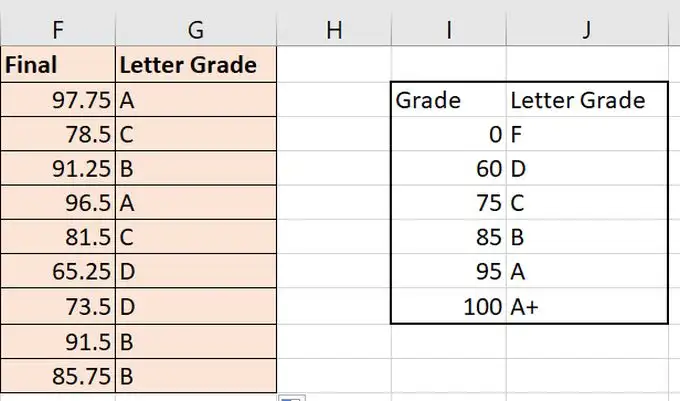Click the A+ letter grade cell
The width and height of the screenshot is (680, 401).
pos(587,306)
